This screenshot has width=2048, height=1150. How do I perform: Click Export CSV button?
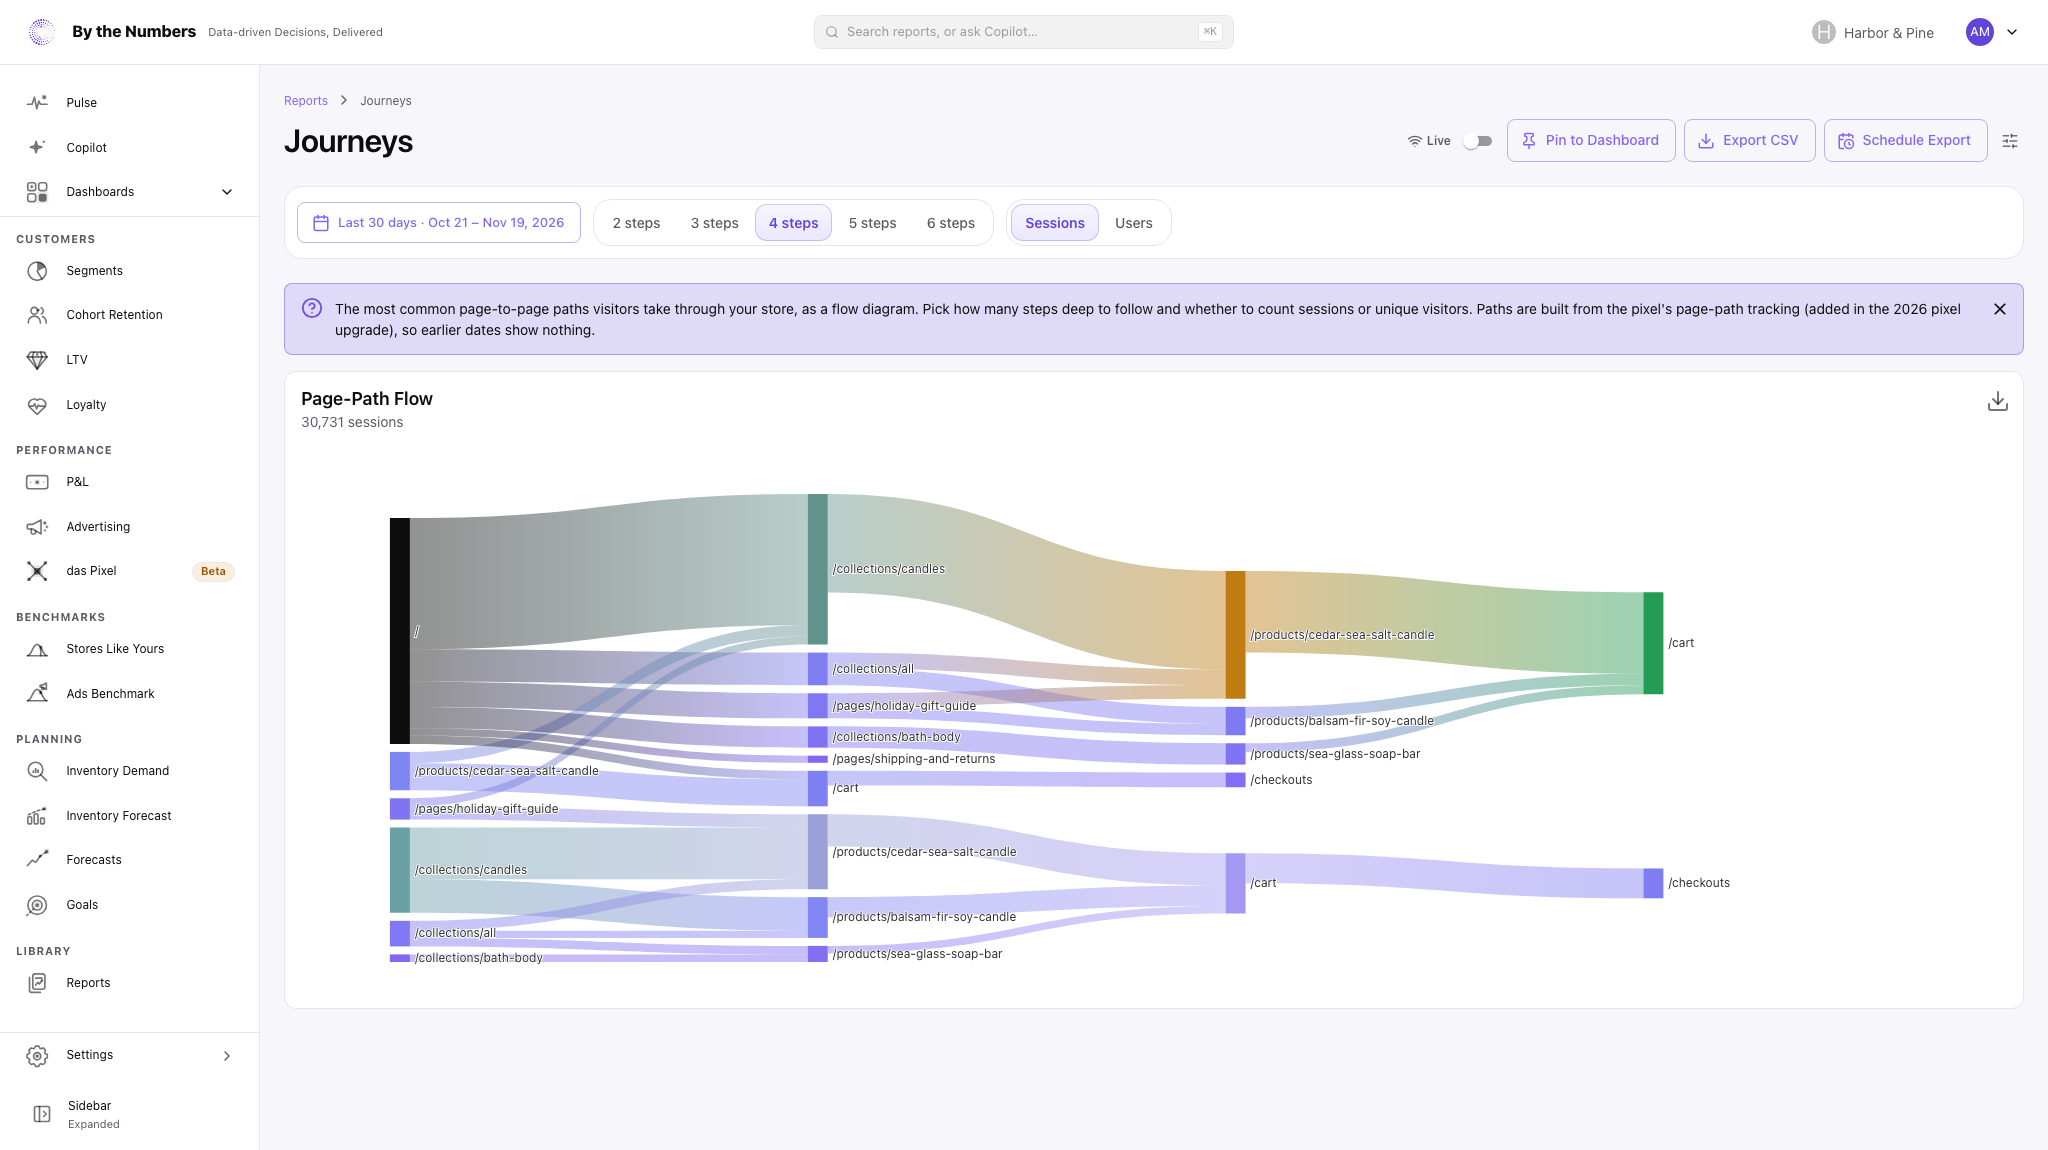[1749, 141]
